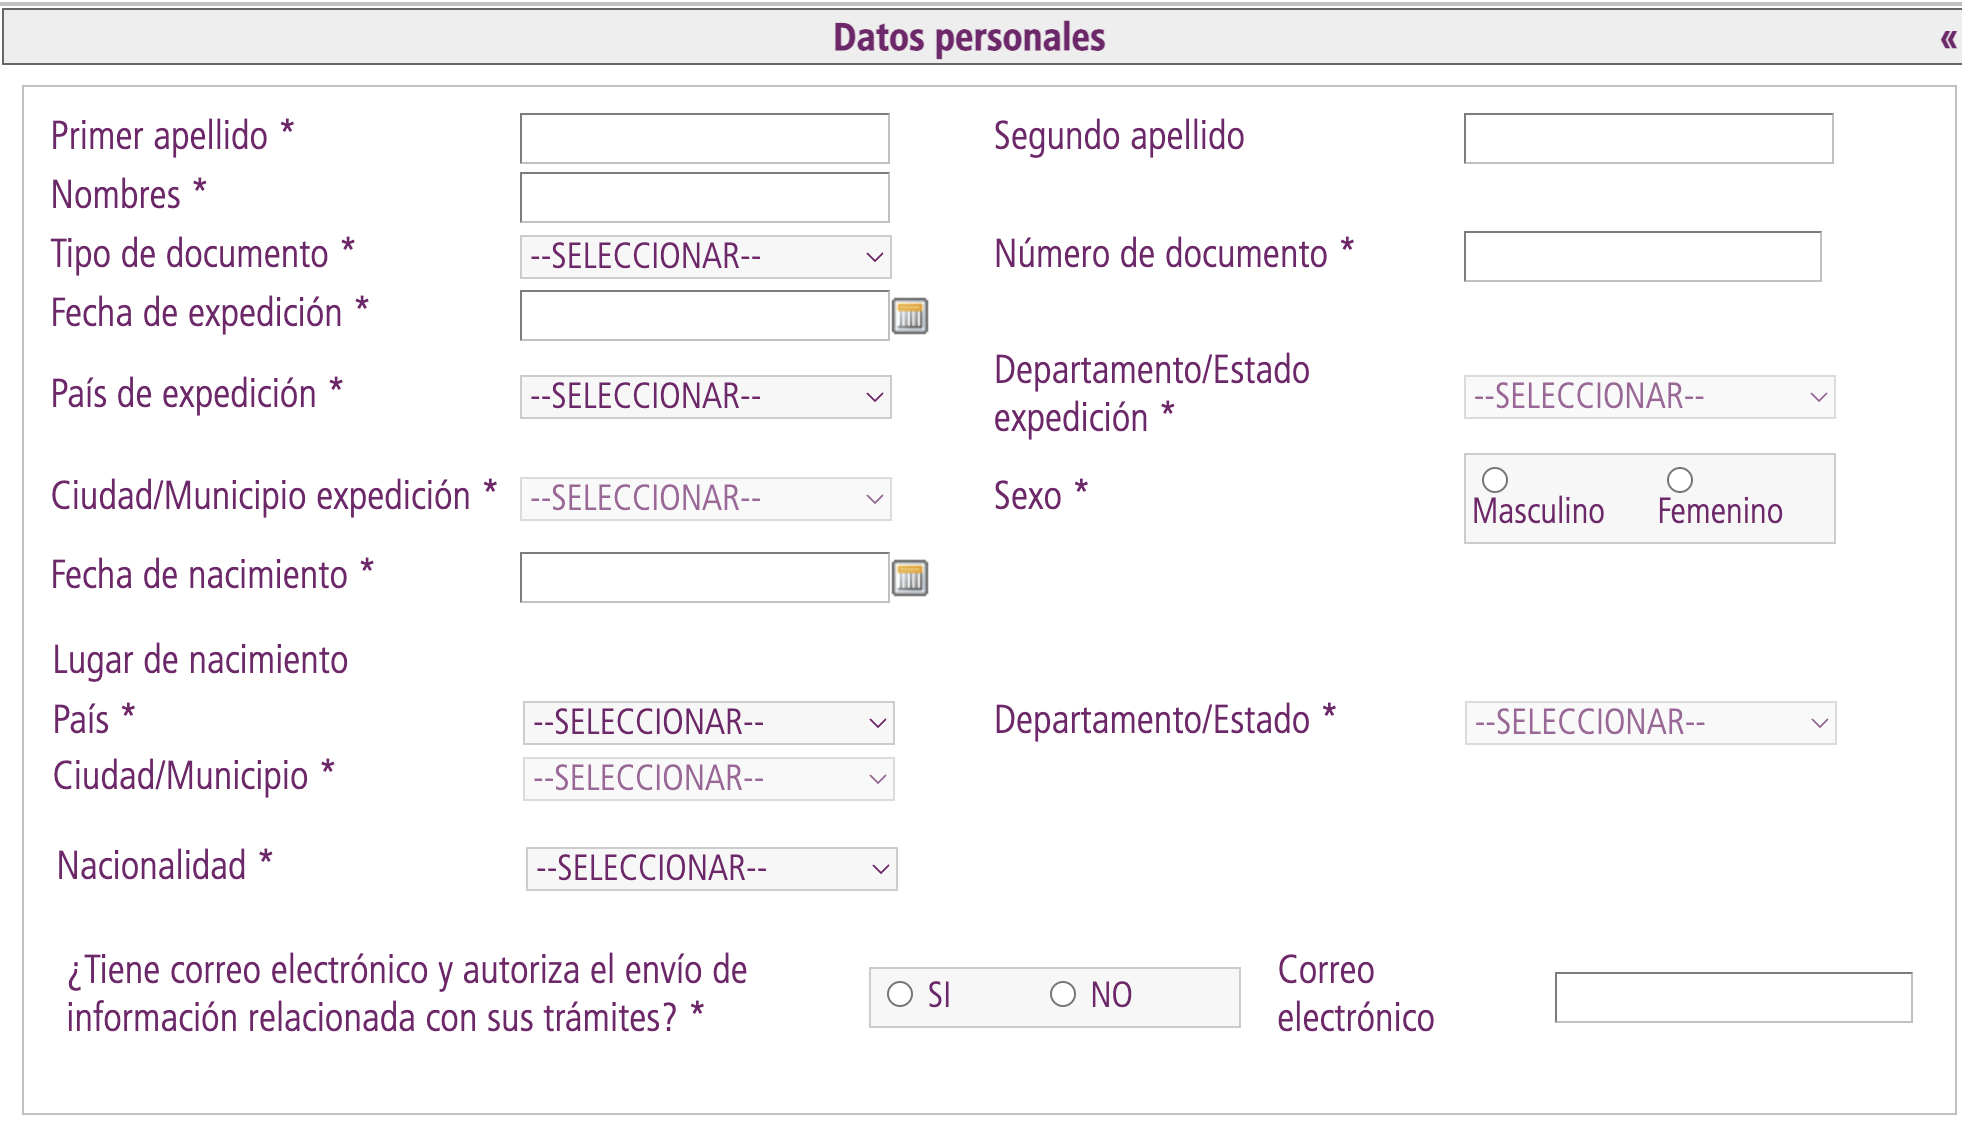Expand the Departamento/Estado expedición selector
The width and height of the screenshot is (1962, 1130).
click(x=1647, y=397)
